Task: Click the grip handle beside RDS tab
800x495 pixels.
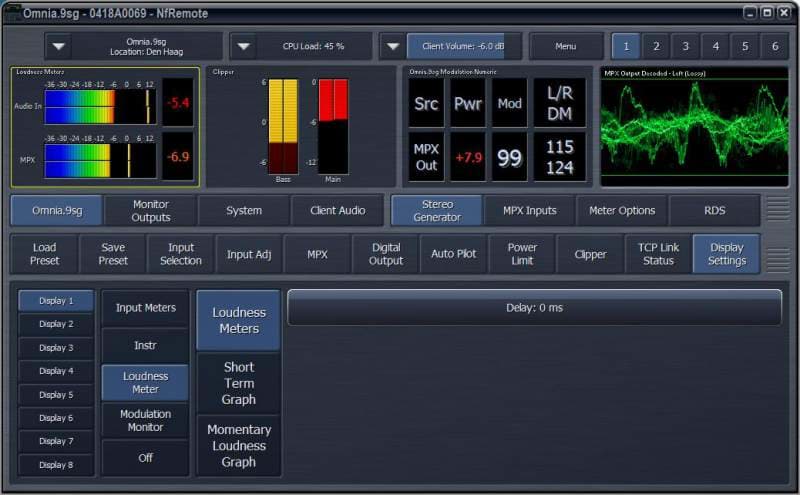Action: coord(778,210)
